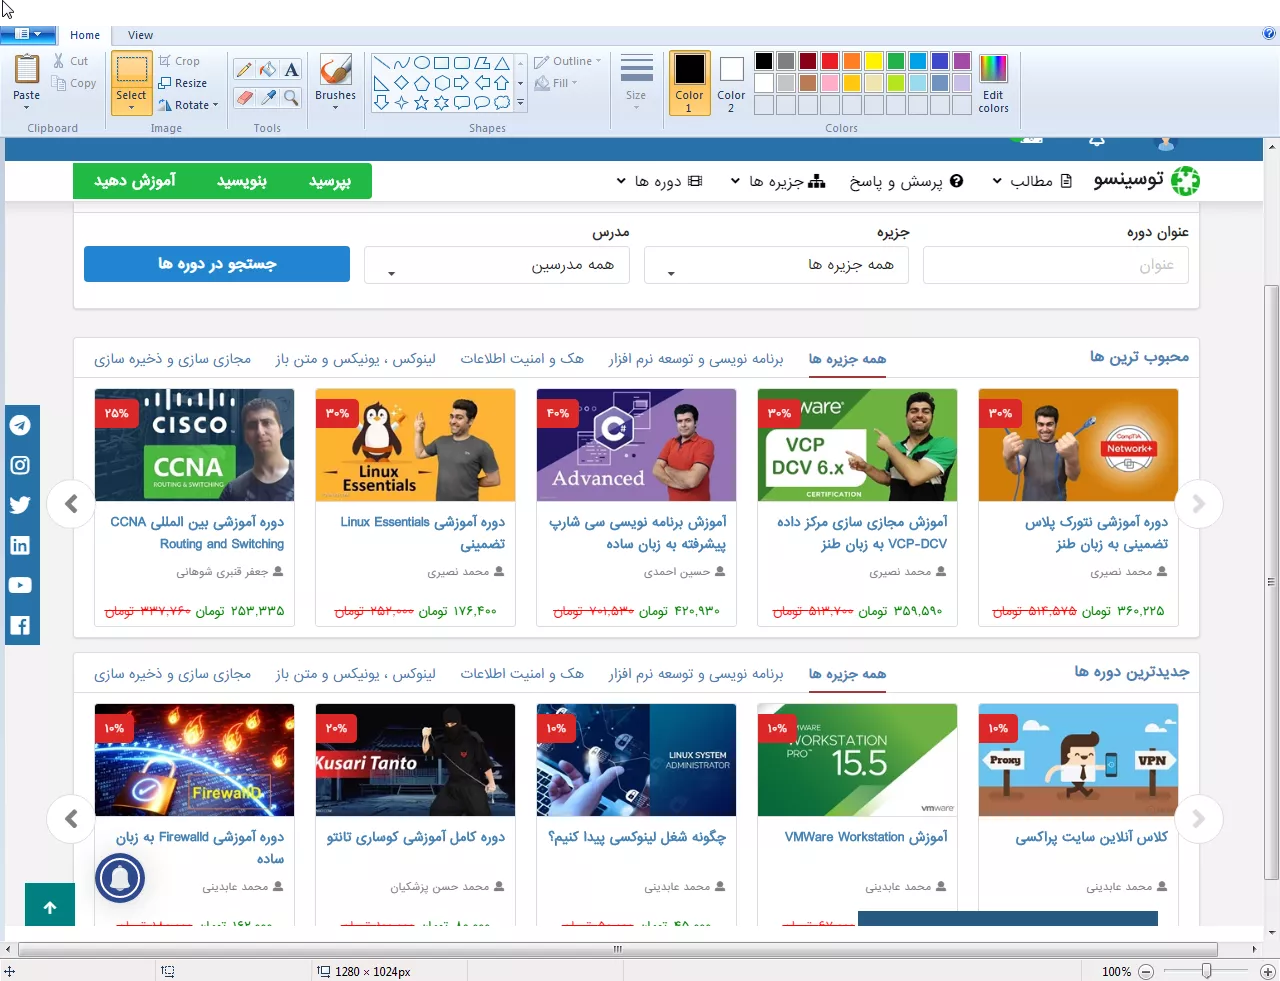The image size is (1280, 981).
Task: Select the Magnifier tool
Action: (x=291, y=97)
